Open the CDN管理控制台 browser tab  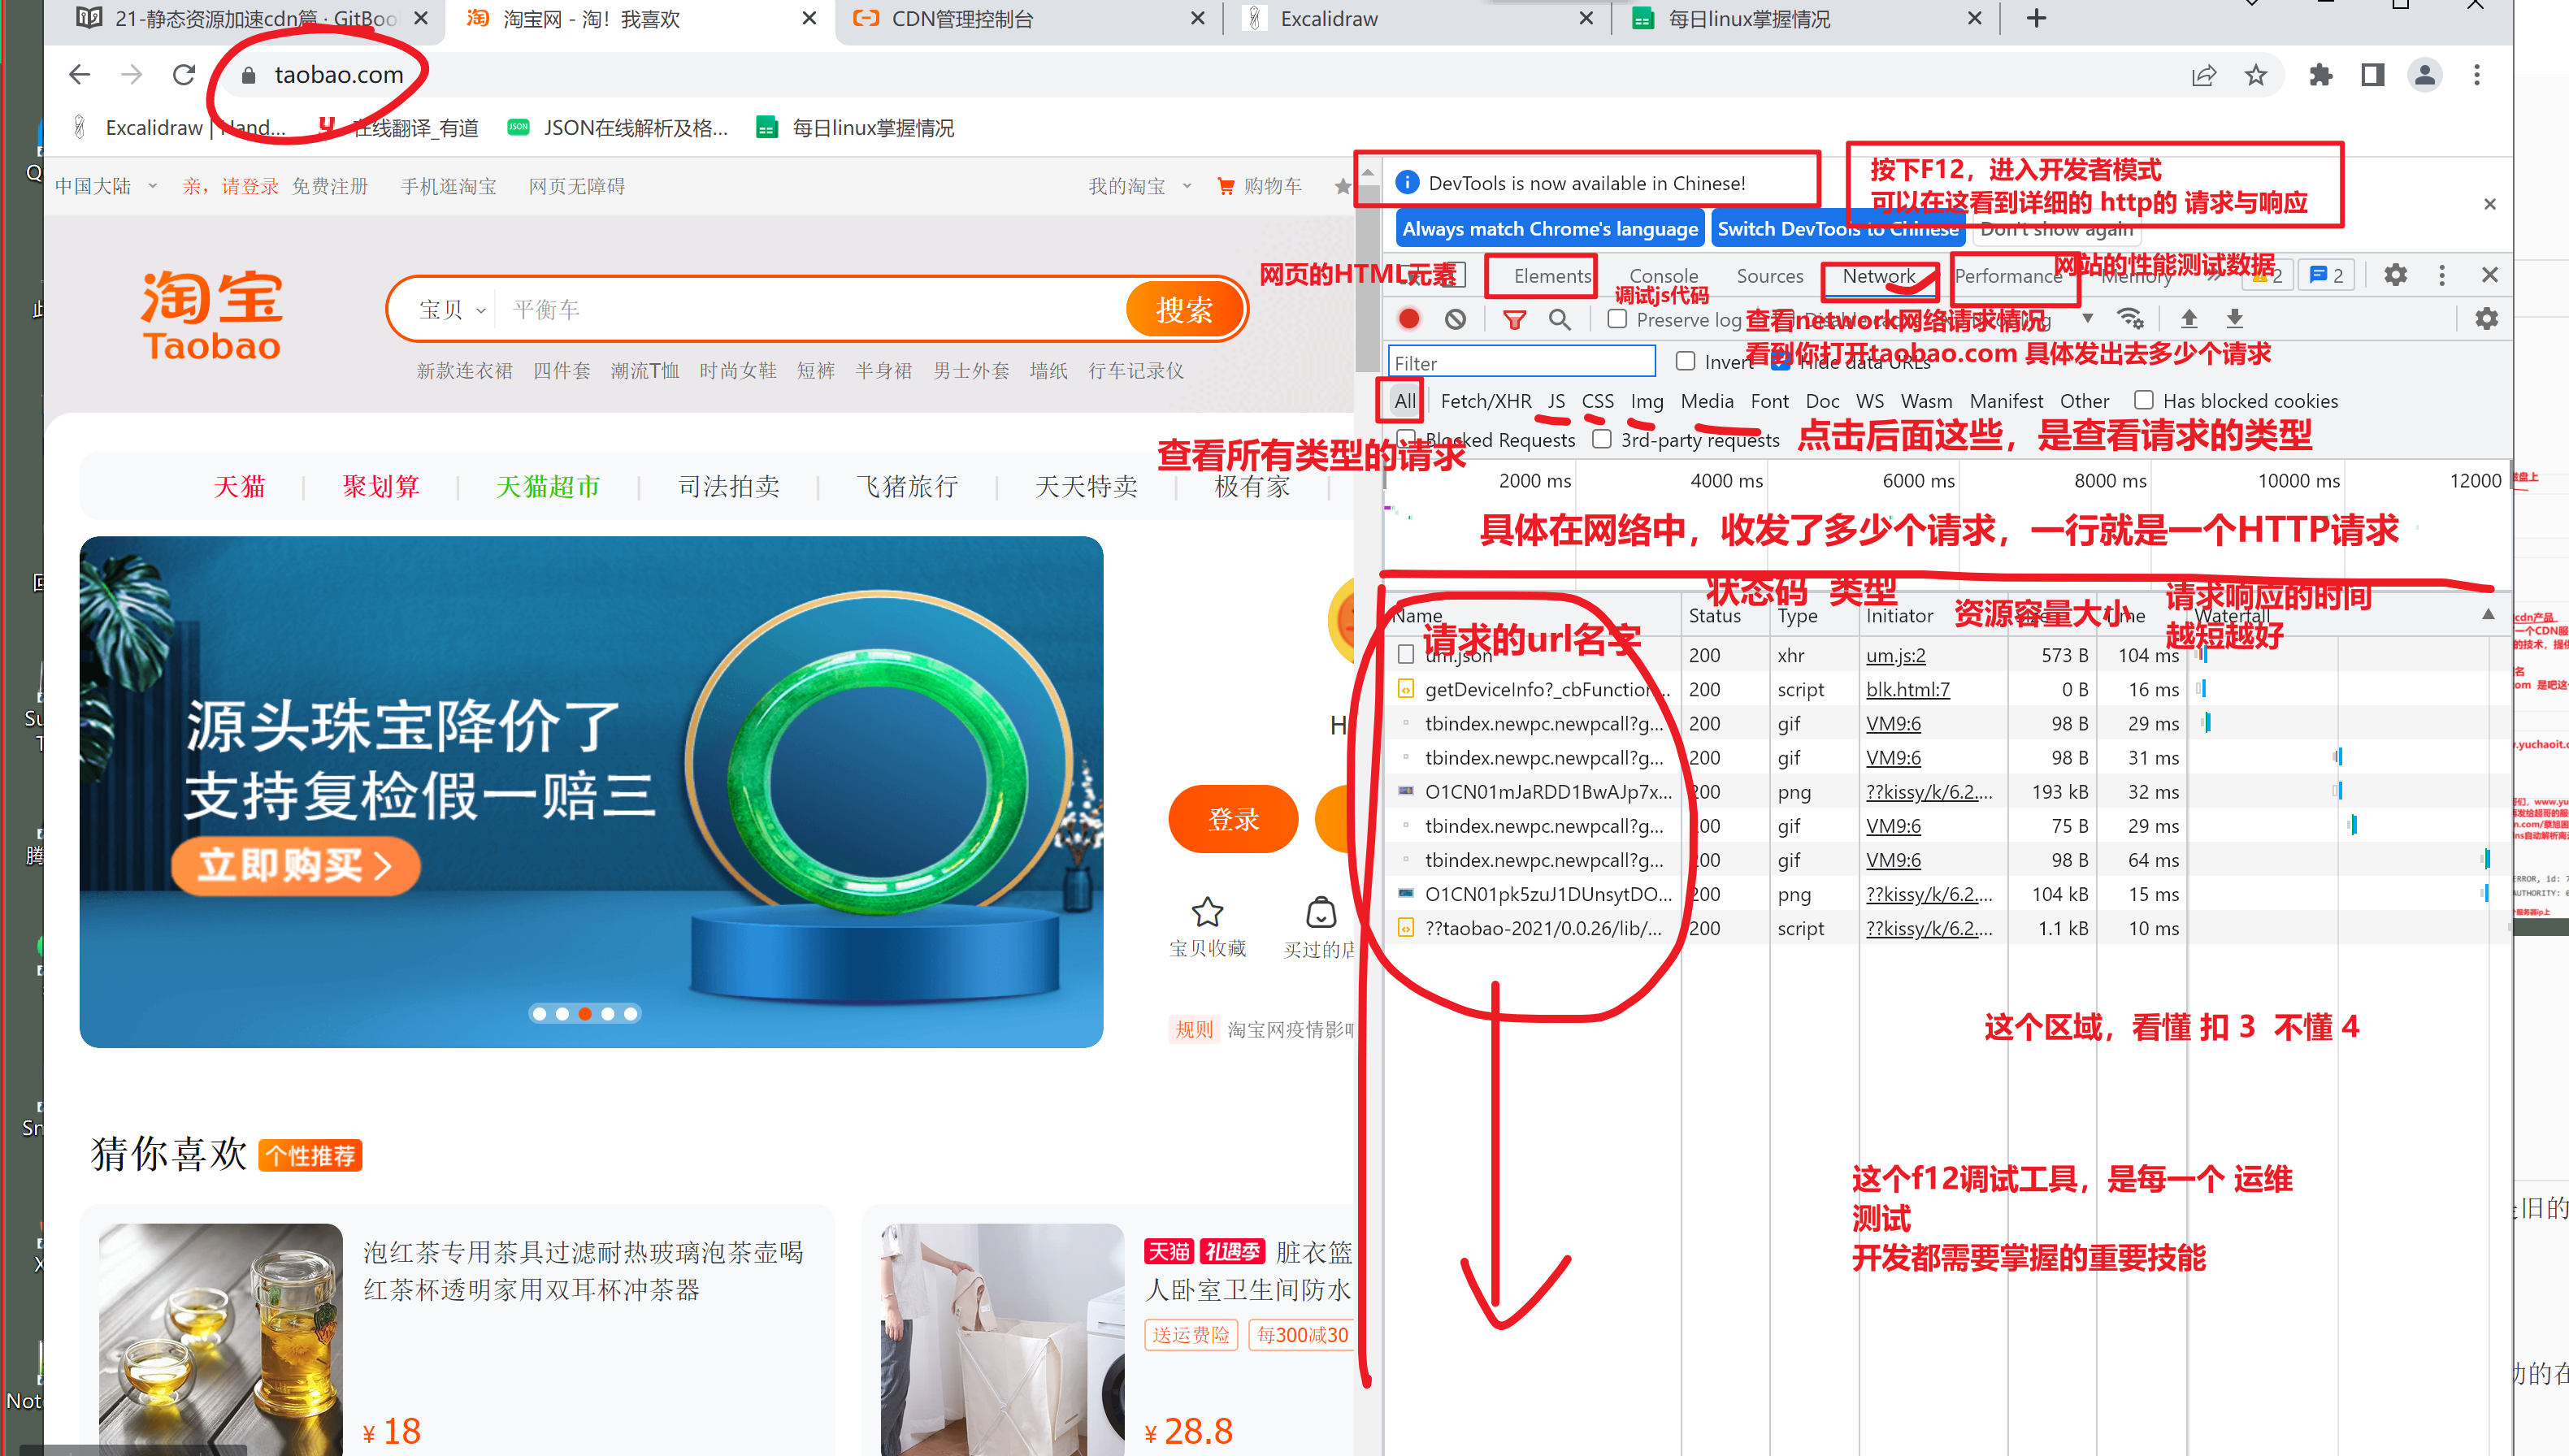(x=1028, y=19)
